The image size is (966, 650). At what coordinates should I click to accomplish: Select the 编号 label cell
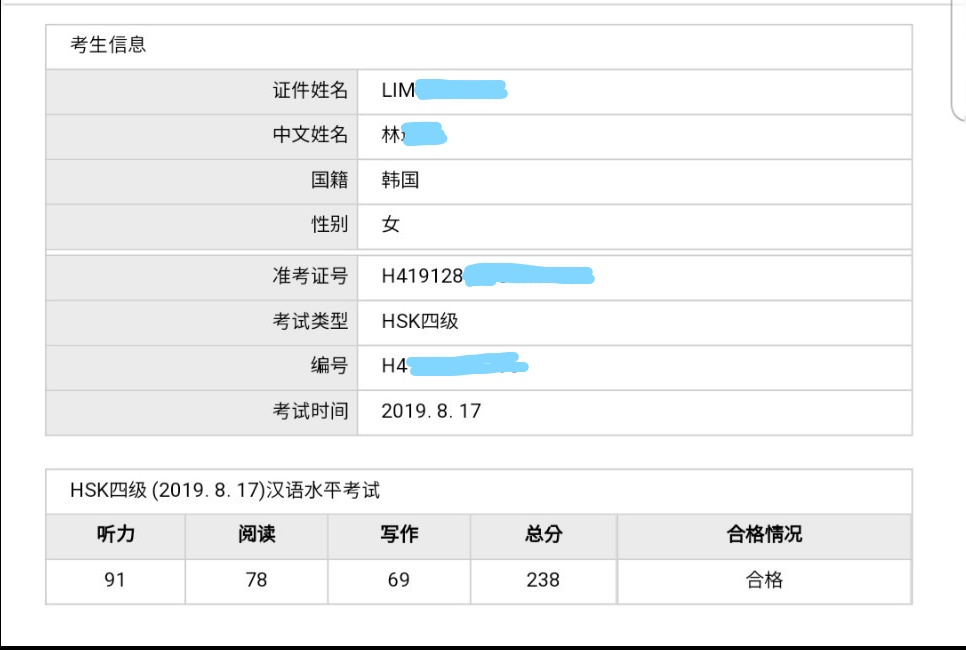329,366
